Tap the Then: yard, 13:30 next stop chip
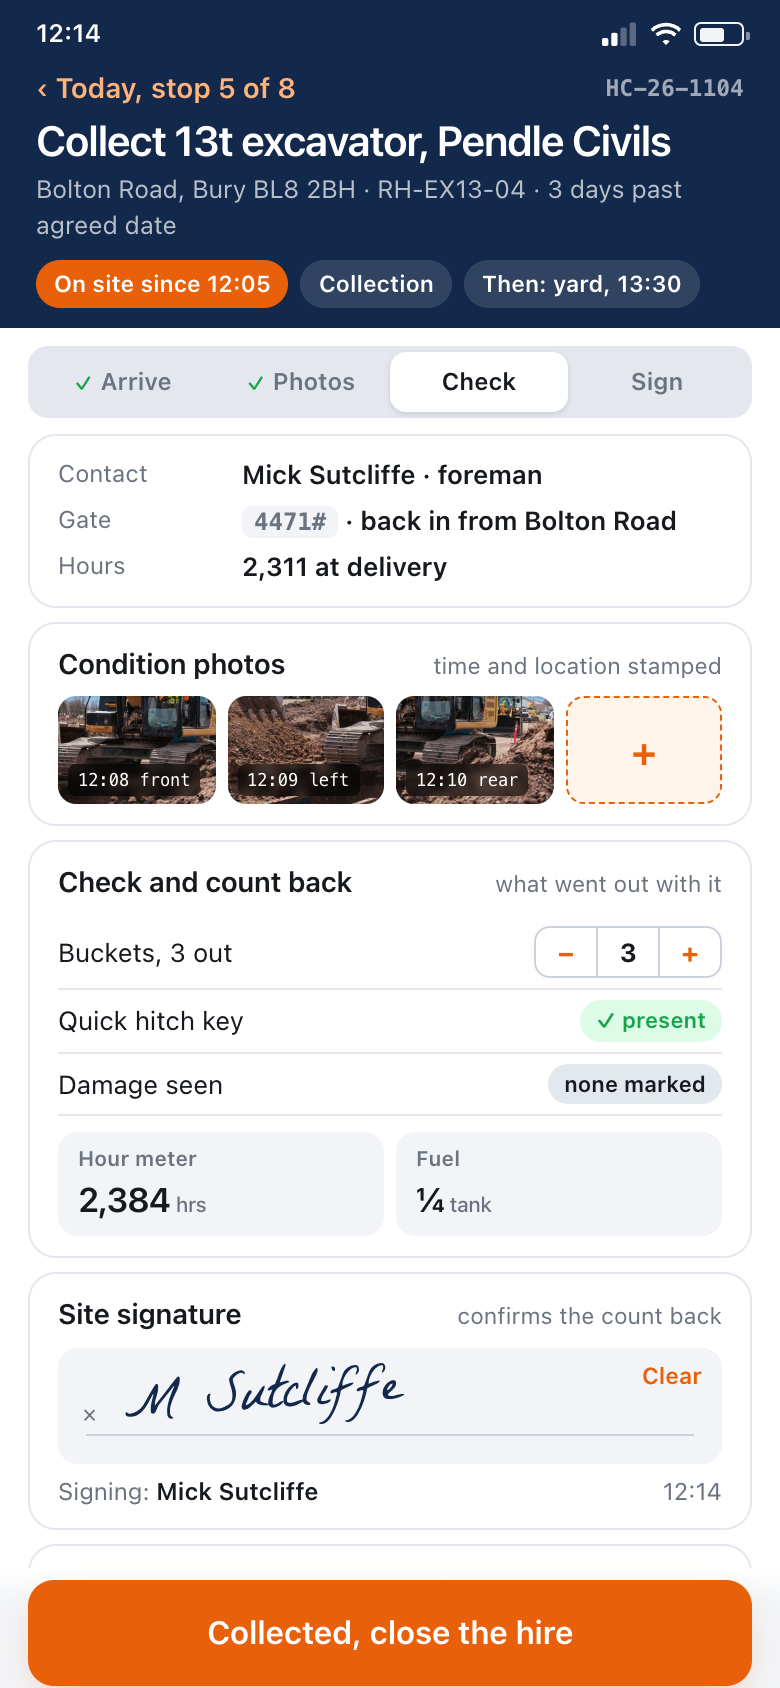Viewport: 780px width, 1688px height. click(x=582, y=284)
